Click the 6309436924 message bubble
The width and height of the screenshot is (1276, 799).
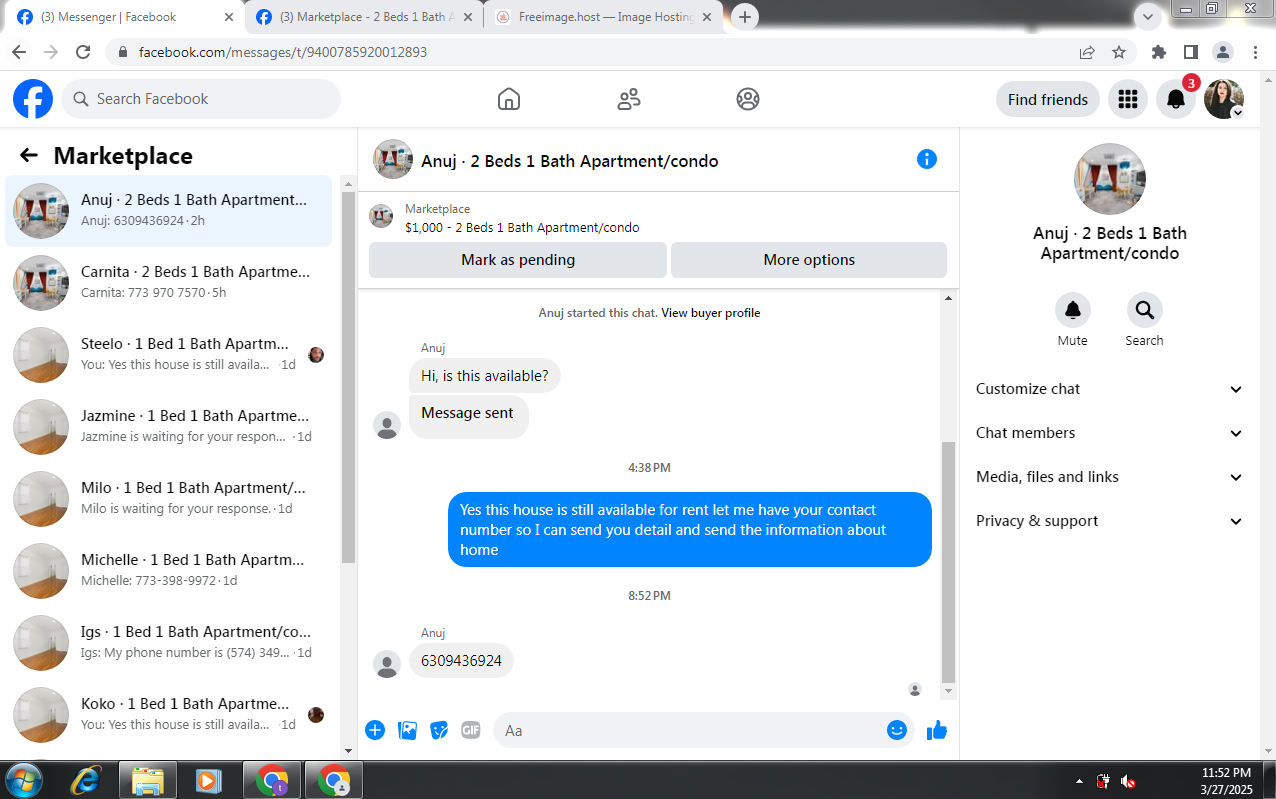click(x=461, y=661)
